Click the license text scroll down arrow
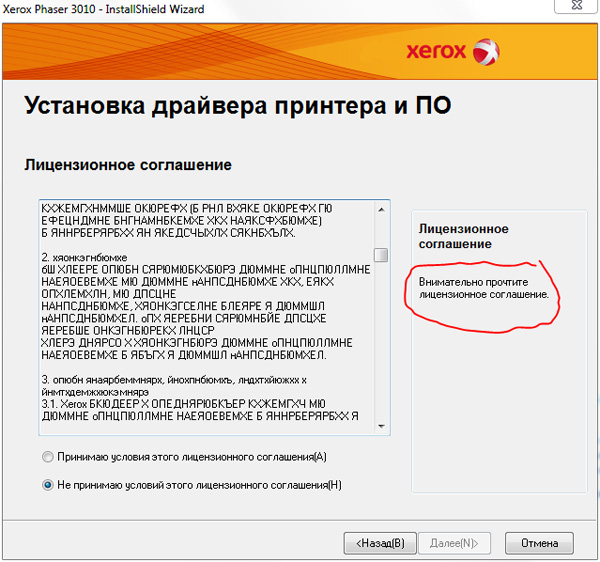 381,427
